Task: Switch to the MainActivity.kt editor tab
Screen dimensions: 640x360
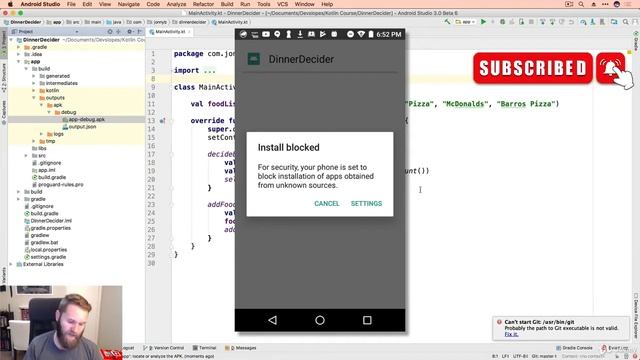Action: point(170,31)
